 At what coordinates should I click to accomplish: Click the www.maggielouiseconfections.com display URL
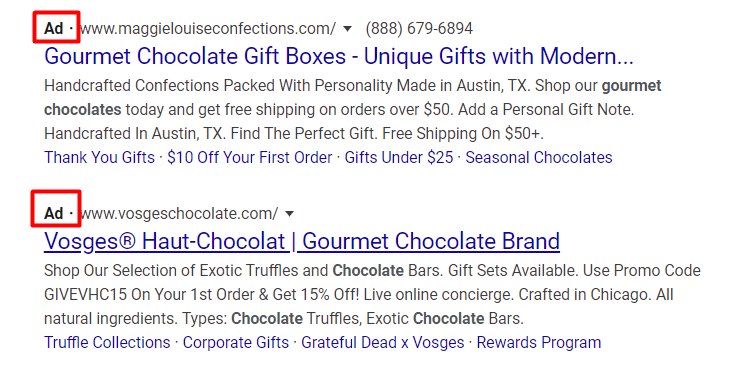click(208, 28)
